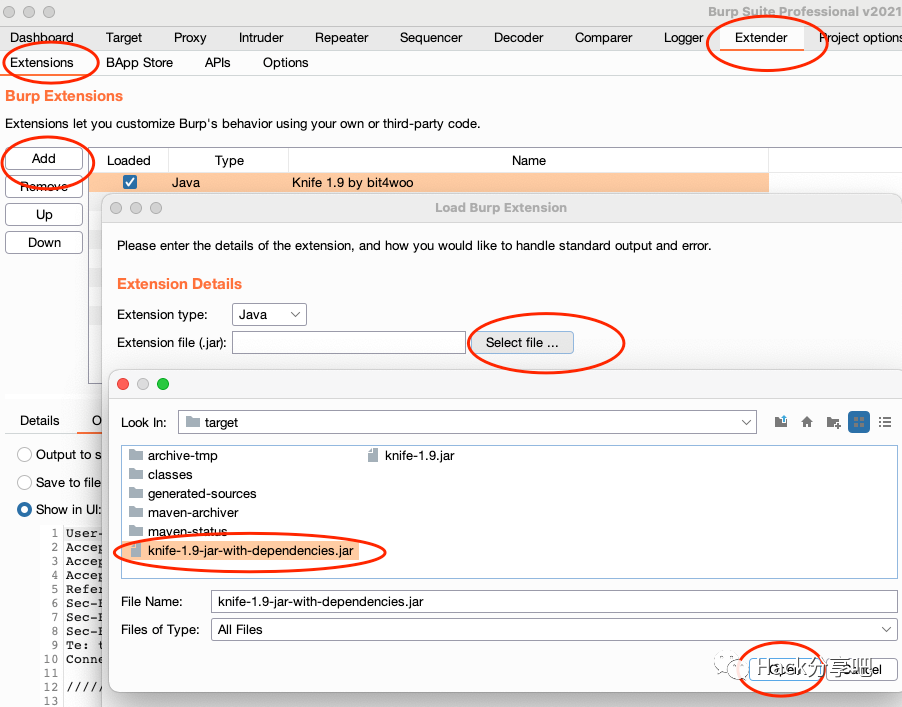Switch to the Intruder tab

click(261, 37)
